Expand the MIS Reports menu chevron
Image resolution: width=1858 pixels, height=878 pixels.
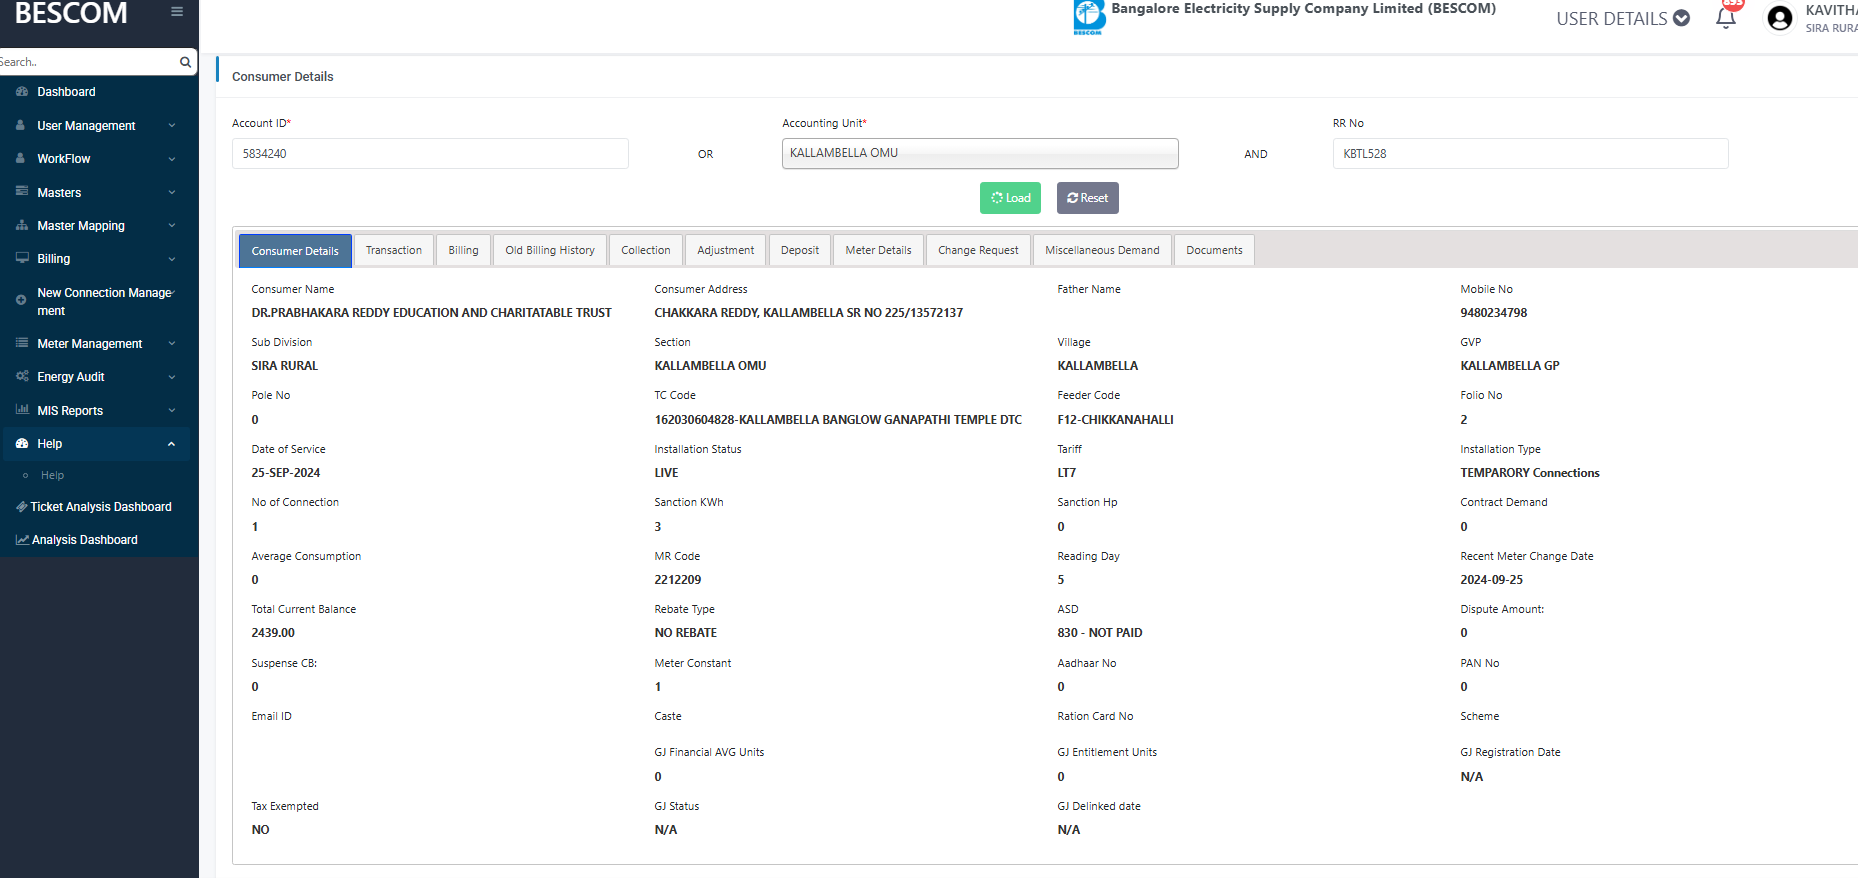tap(172, 411)
